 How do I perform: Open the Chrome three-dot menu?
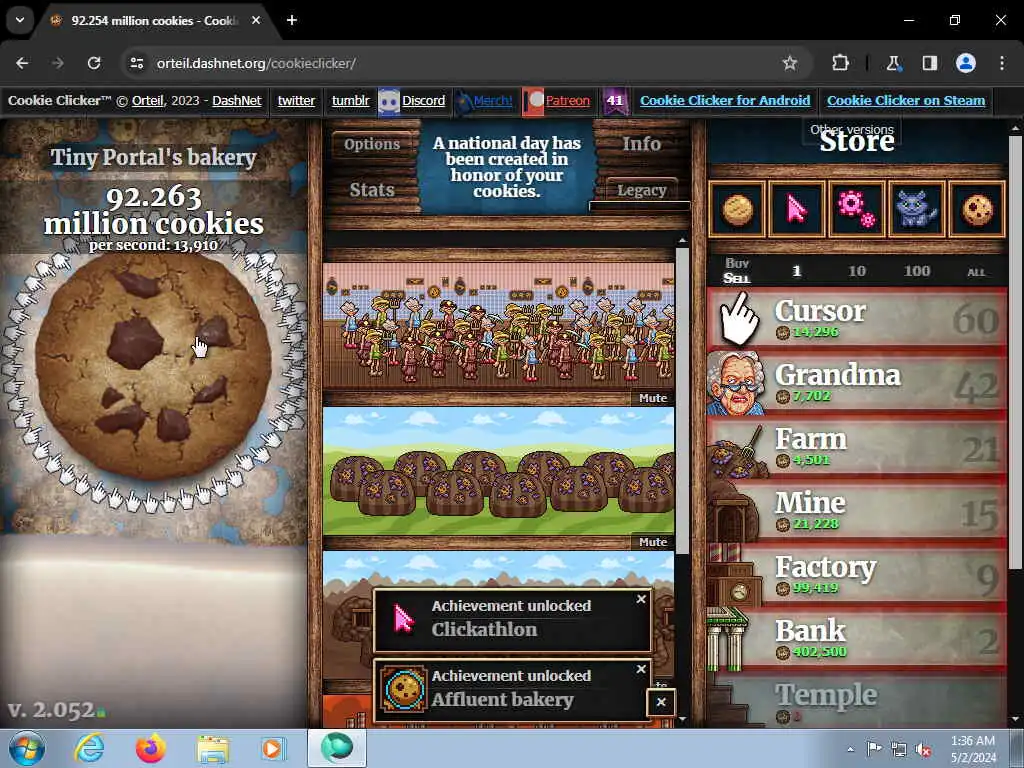[x=1002, y=63]
